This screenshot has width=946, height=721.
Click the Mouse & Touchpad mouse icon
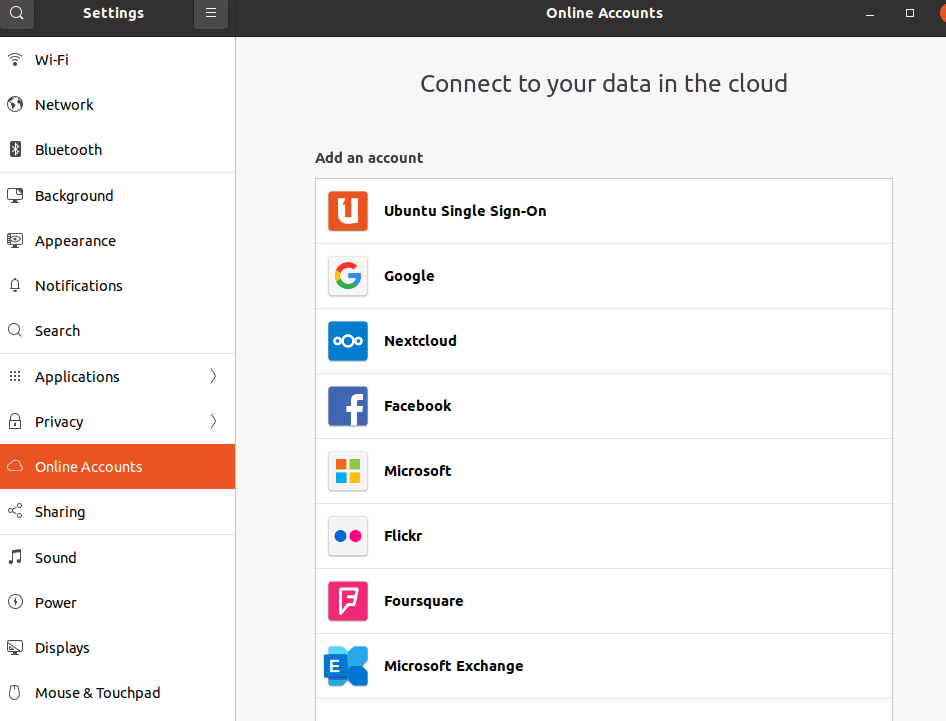[15, 692]
